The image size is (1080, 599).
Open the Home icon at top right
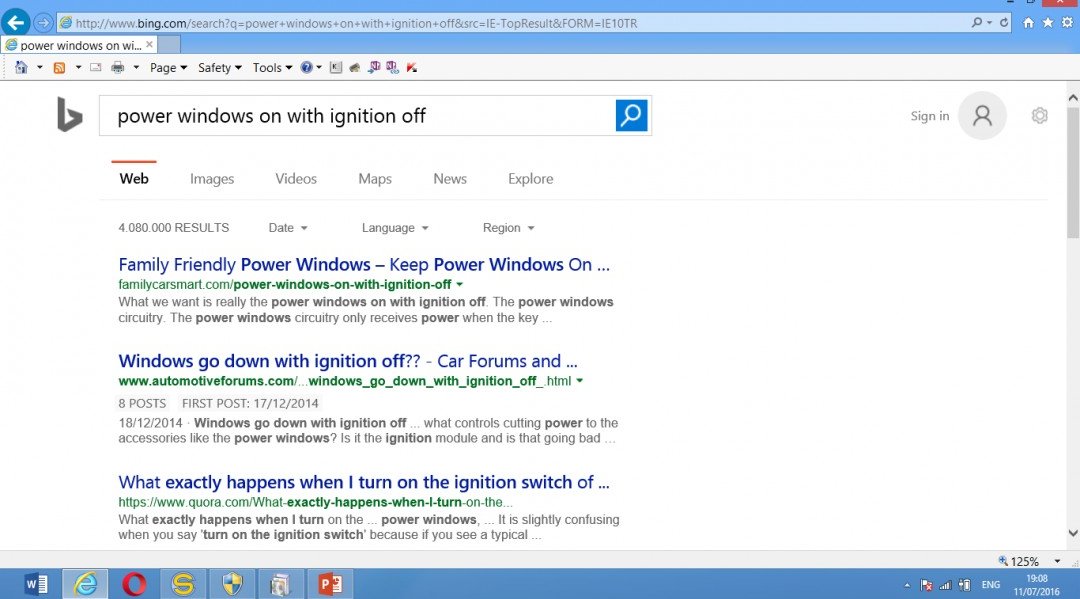1028,23
